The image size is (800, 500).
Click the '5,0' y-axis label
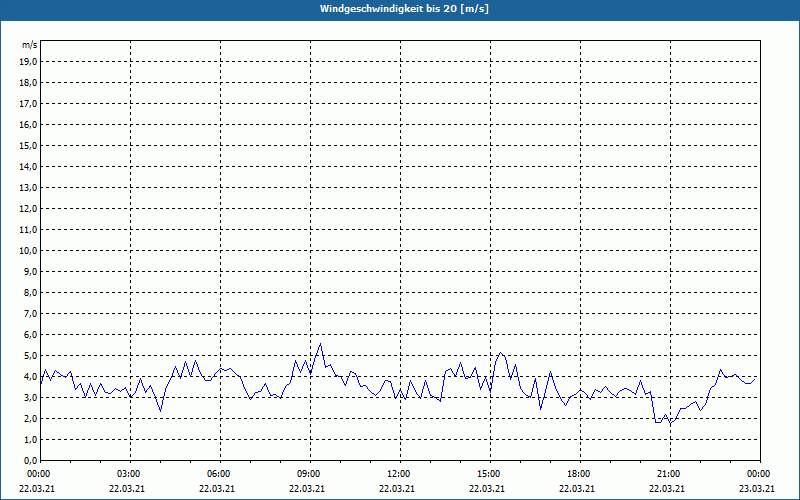(30, 355)
